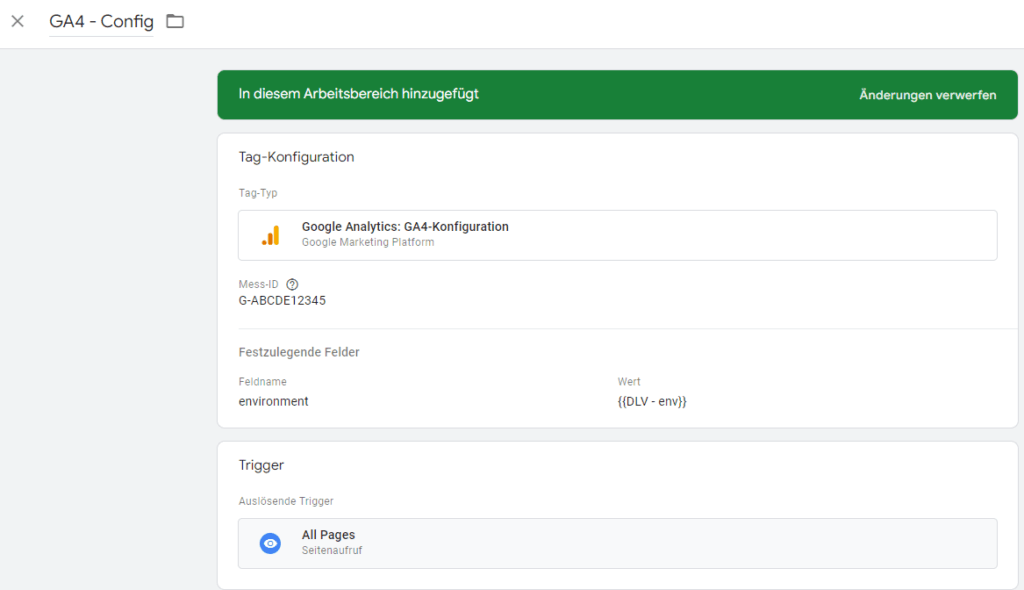Screen dimensions: 1024x590
Task: Click the Mess-ID label
Action: [x=258, y=284]
